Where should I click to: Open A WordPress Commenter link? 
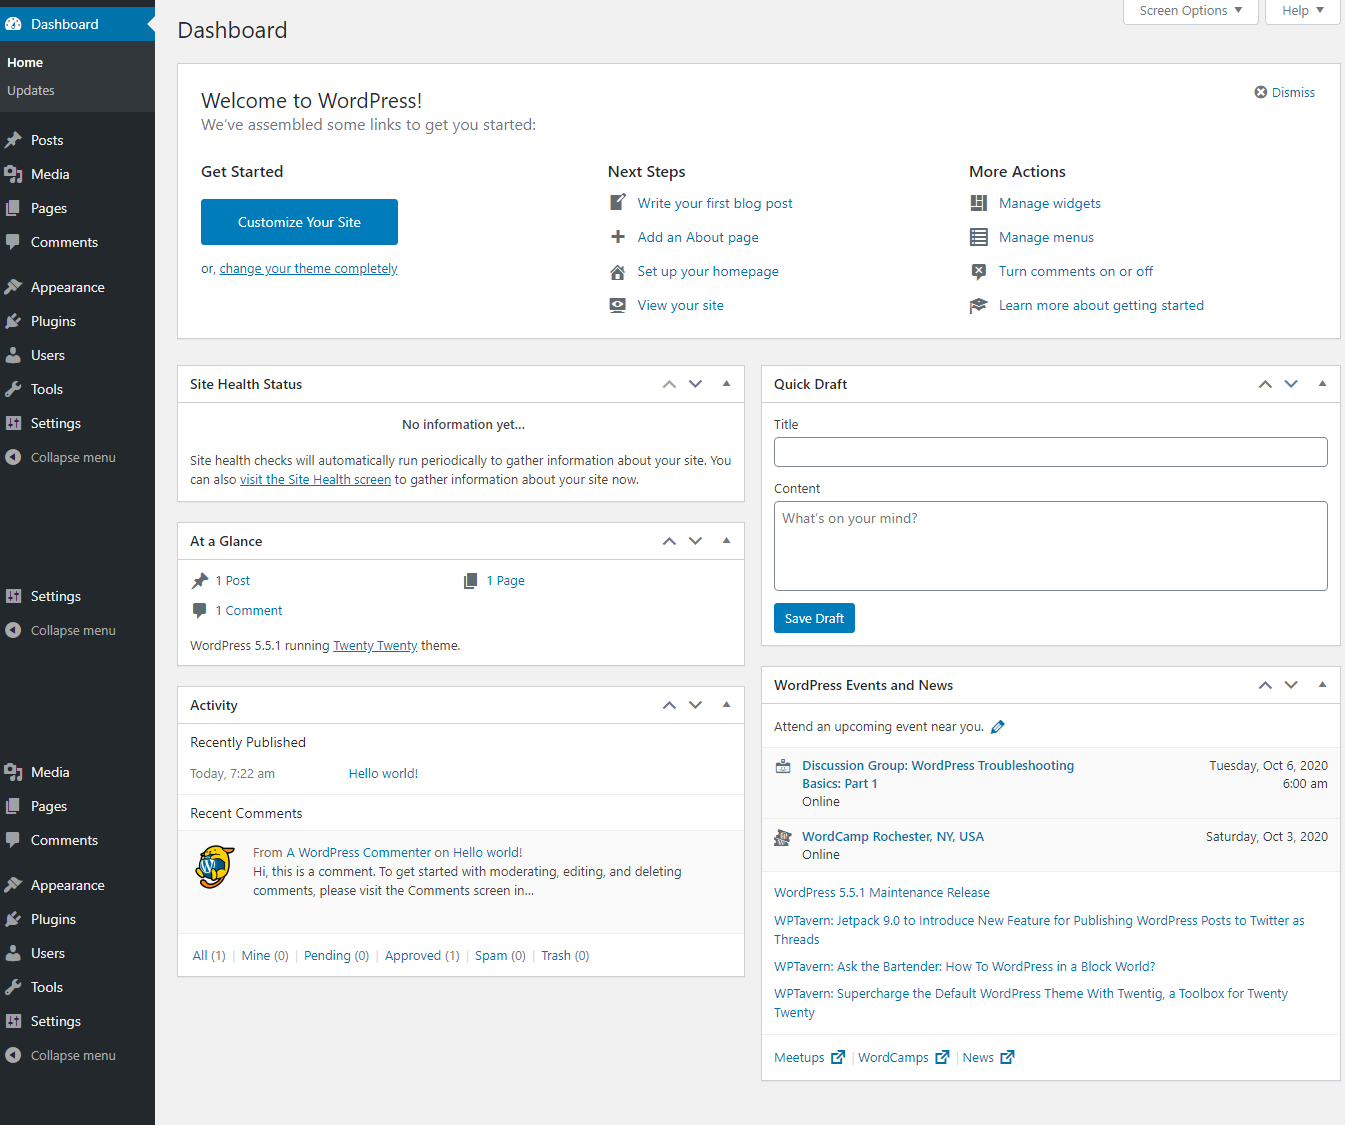(x=359, y=853)
